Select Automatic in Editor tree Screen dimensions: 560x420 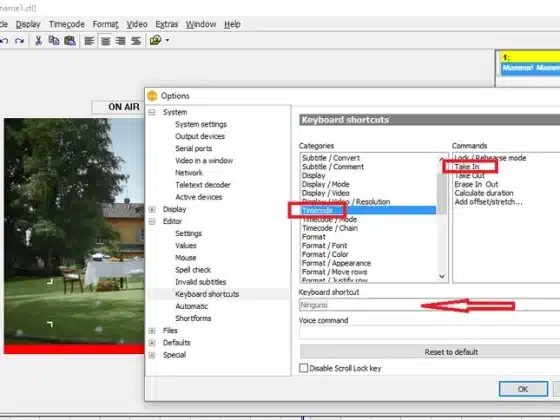(192, 306)
